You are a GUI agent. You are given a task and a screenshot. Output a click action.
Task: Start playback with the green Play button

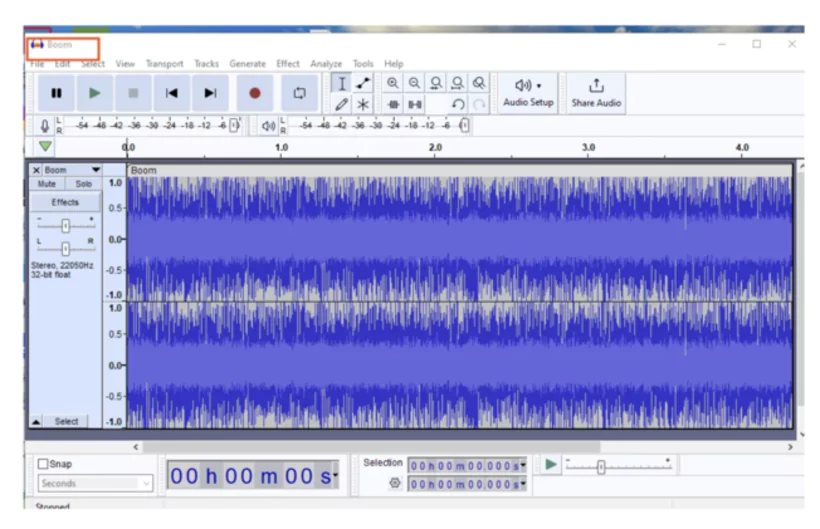[95, 93]
